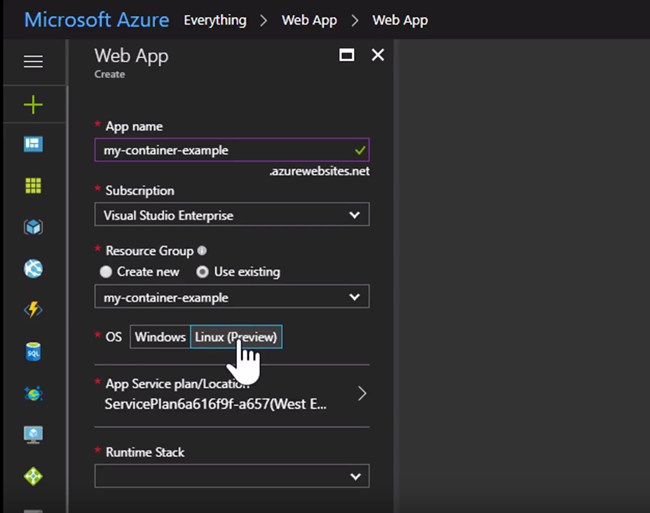The width and height of the screenshot is (650, 513).
Task: Select the Create new radio button
Action: point(106,272)
